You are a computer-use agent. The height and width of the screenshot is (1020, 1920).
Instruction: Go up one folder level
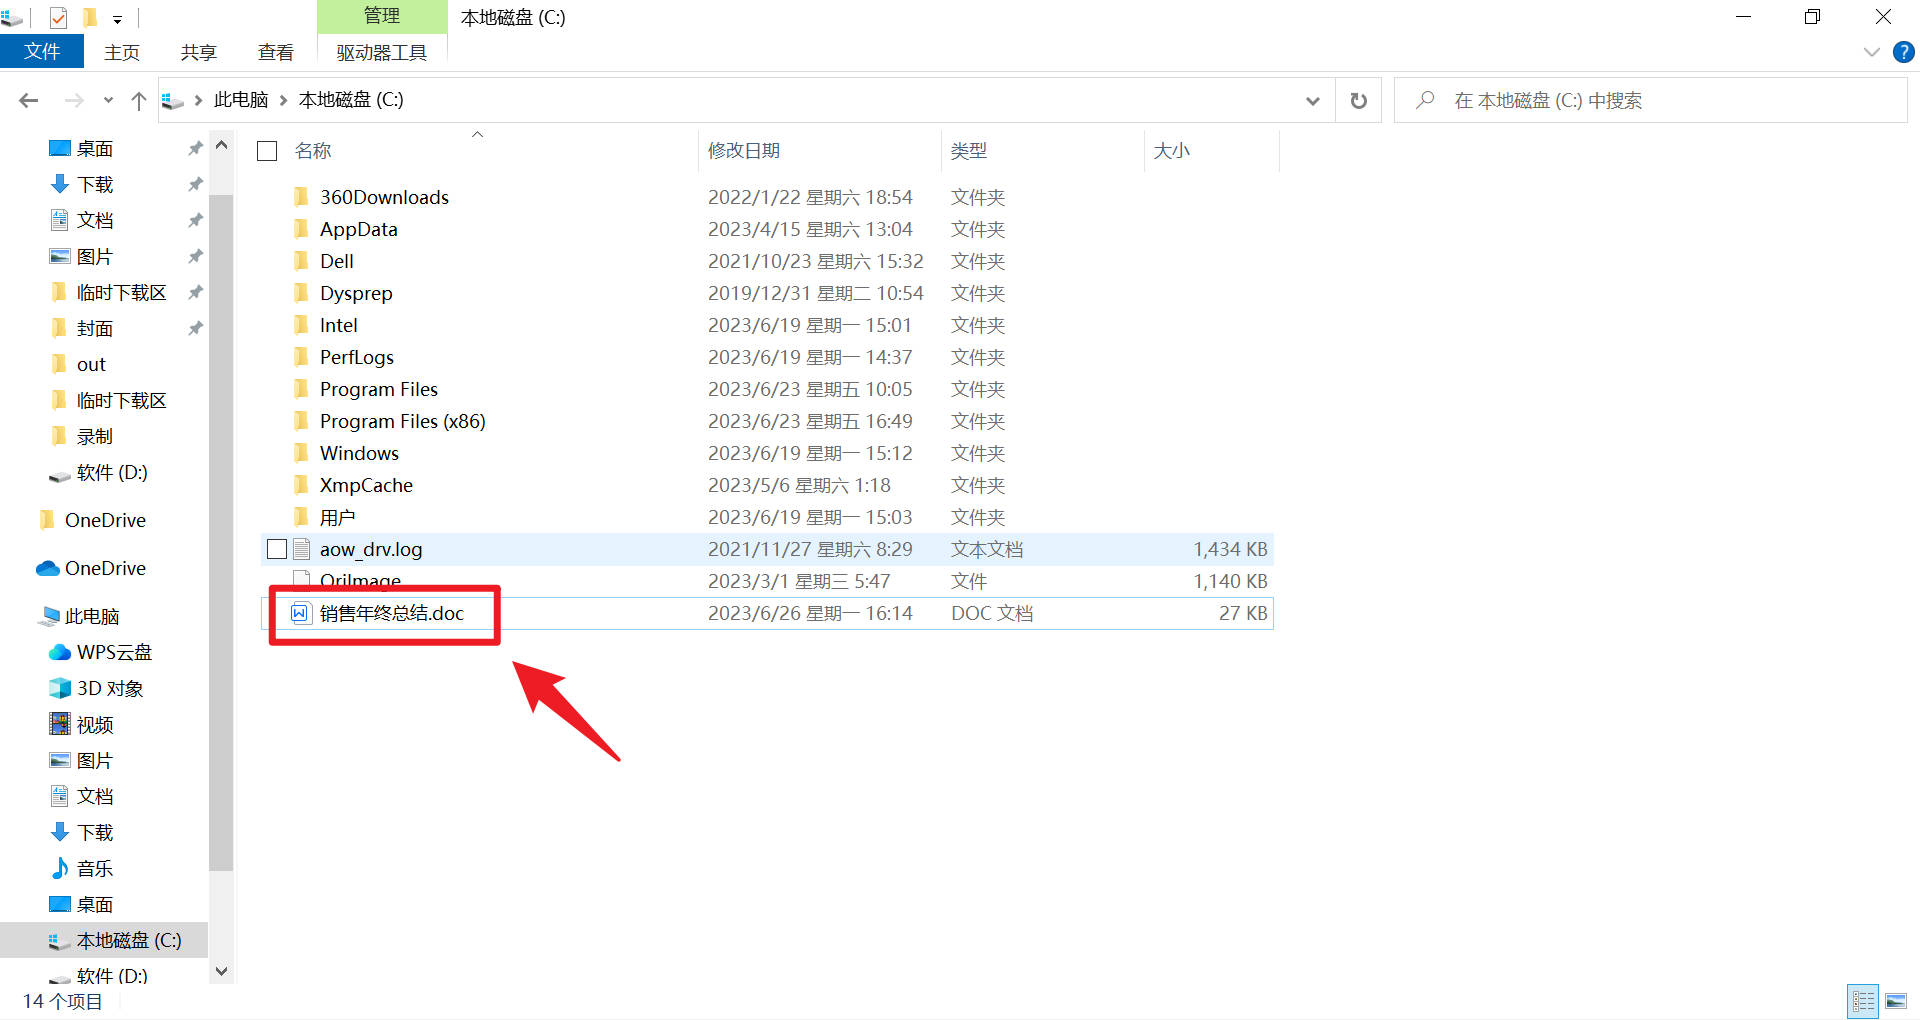(139, 100)
